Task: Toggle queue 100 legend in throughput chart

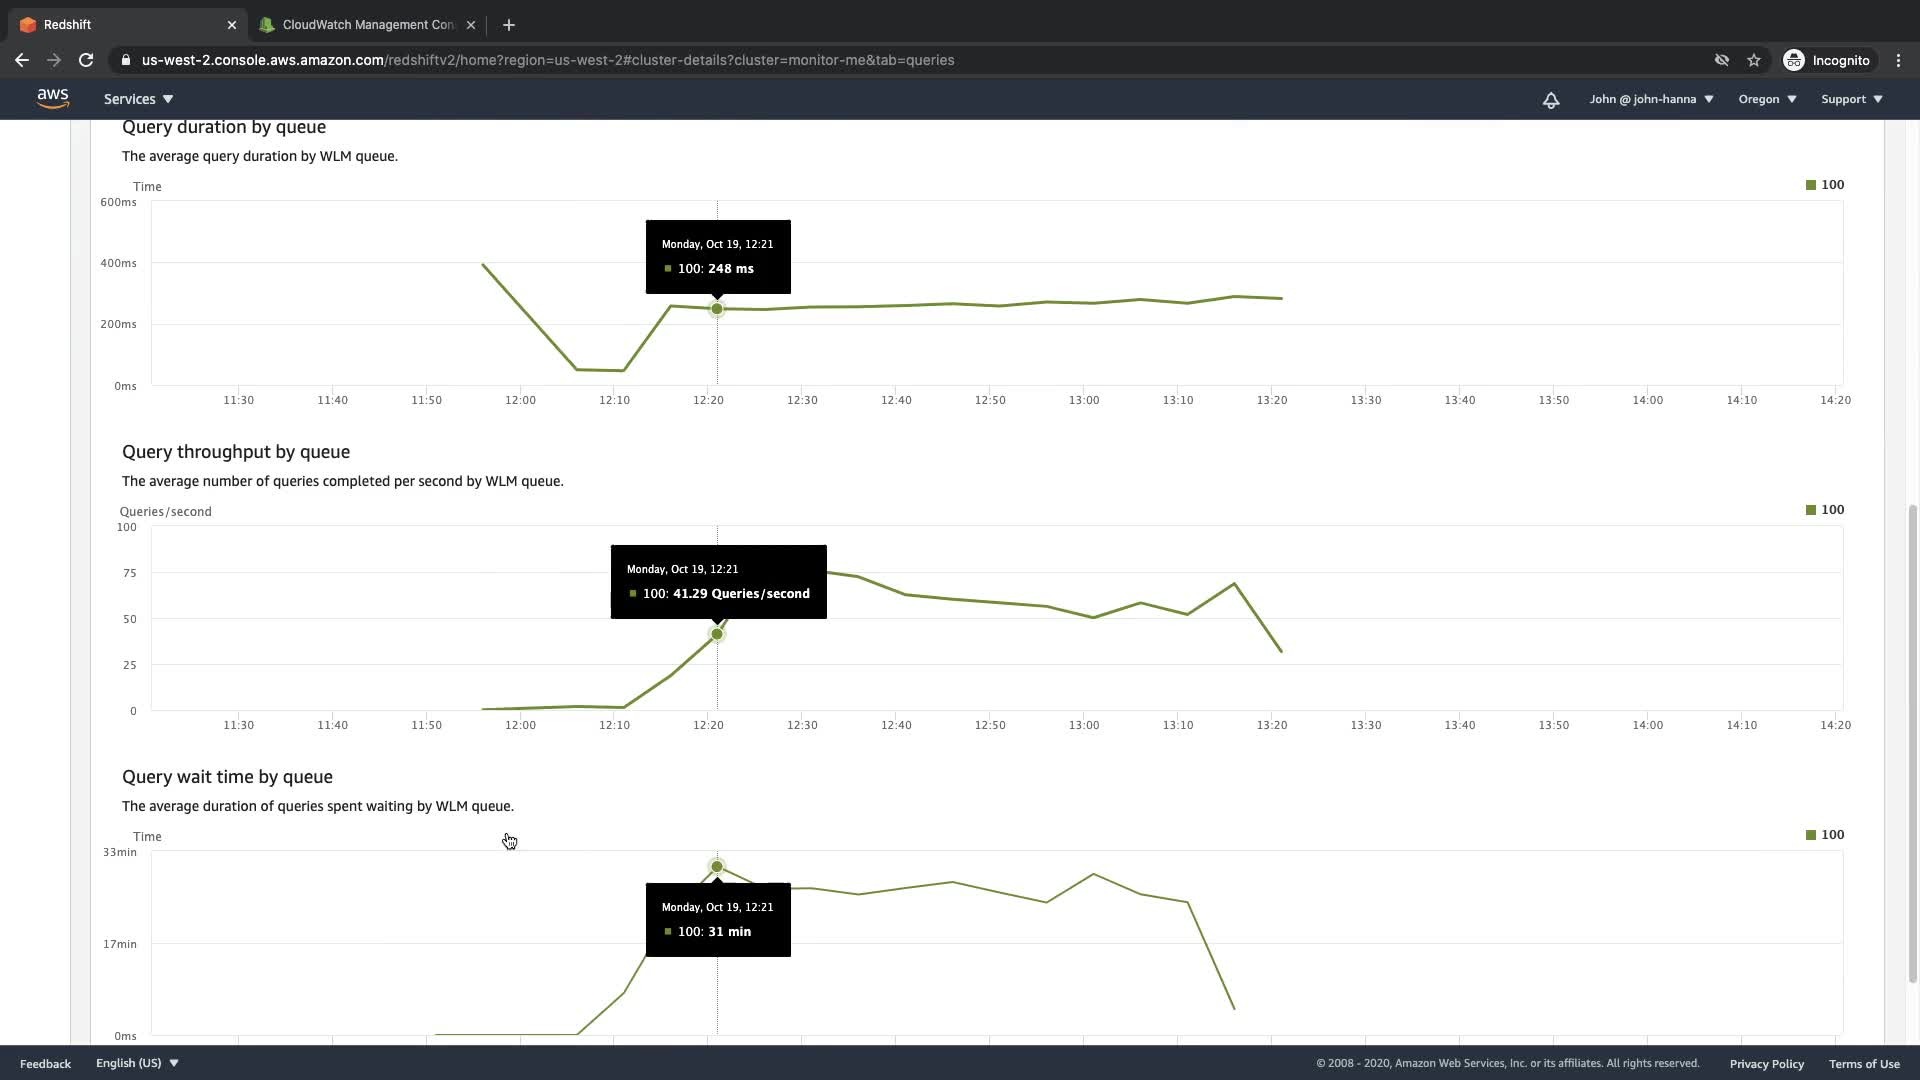Action: tap(1824, 510)
